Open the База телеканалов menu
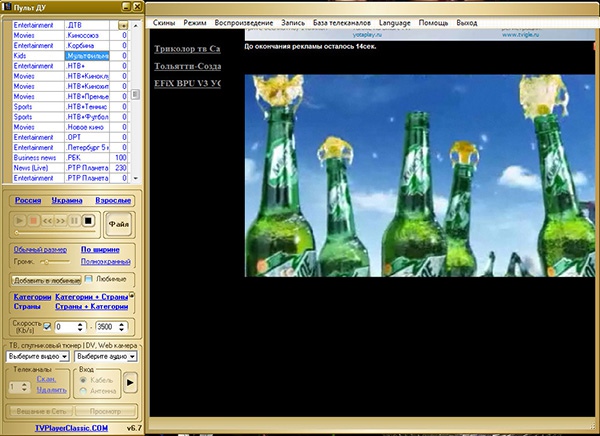Screen dimensions: 600x436 [x=342, y=23]
